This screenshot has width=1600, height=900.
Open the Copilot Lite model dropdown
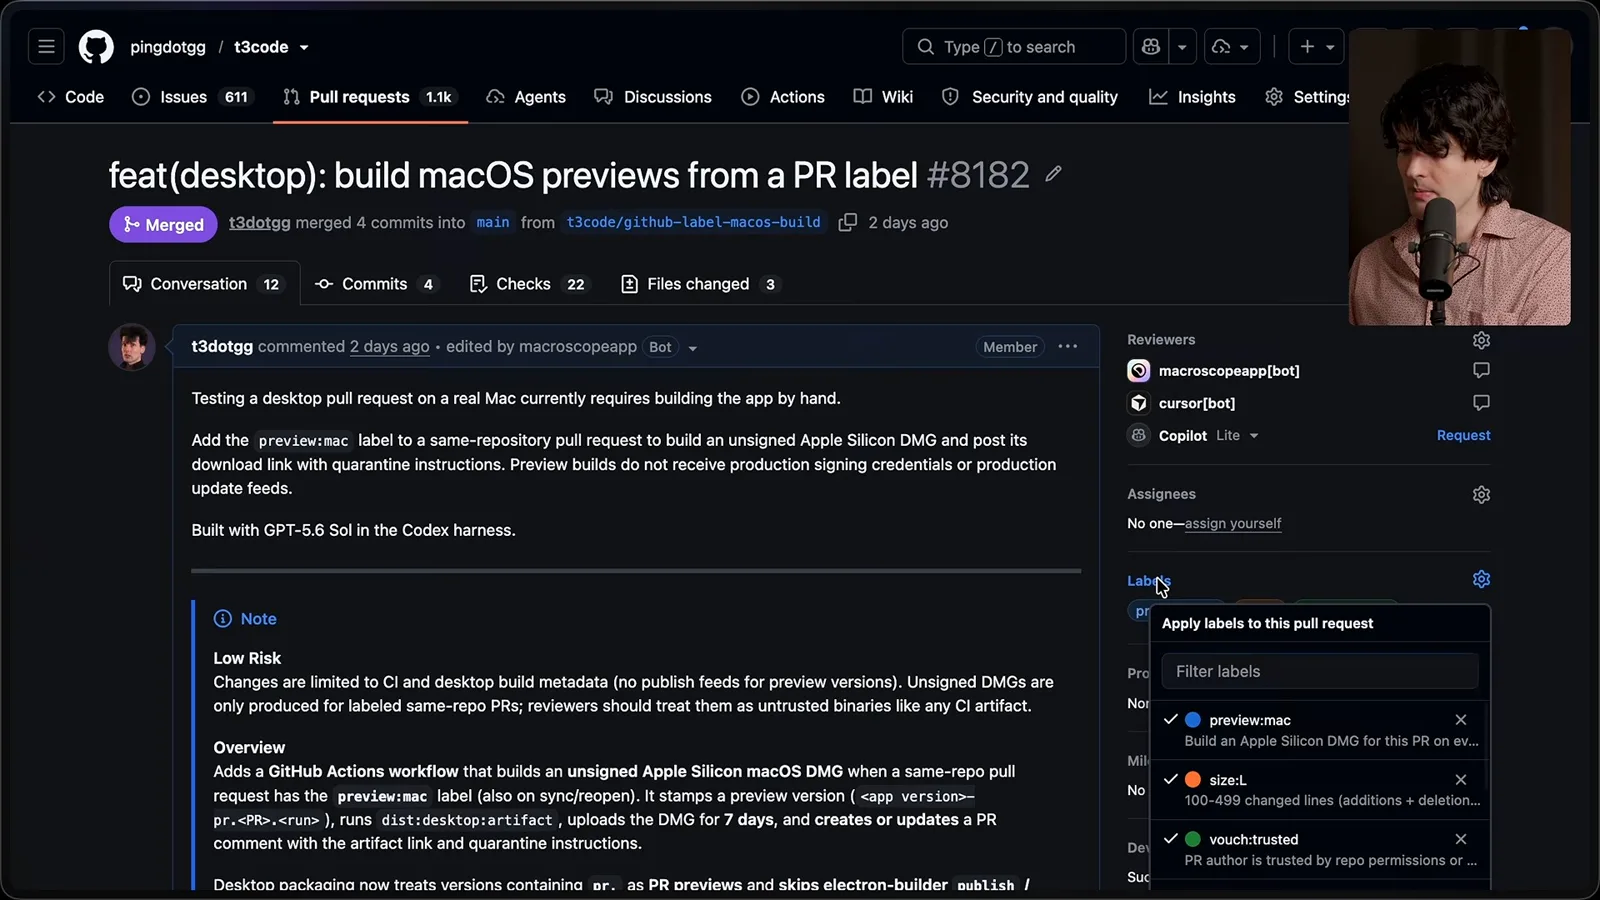coord(1237,436)
